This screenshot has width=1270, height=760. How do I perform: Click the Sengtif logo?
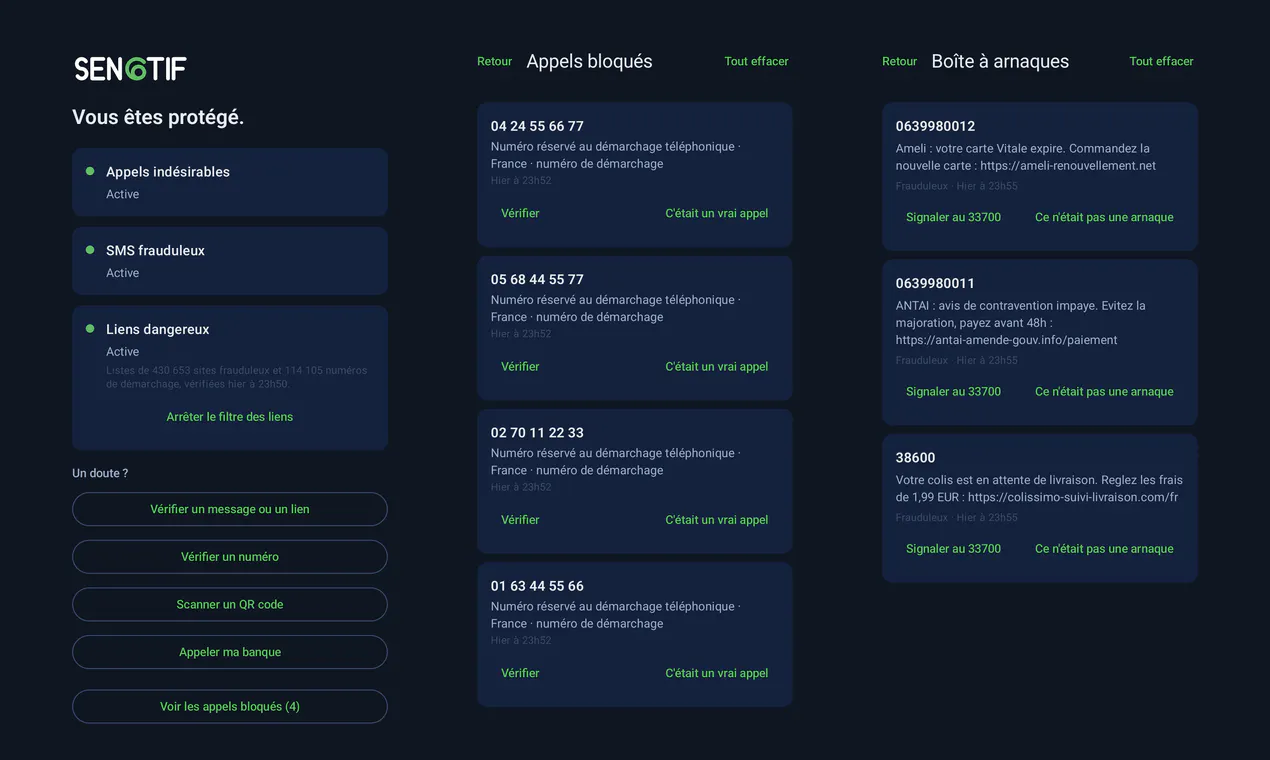[x=130, y=68]
